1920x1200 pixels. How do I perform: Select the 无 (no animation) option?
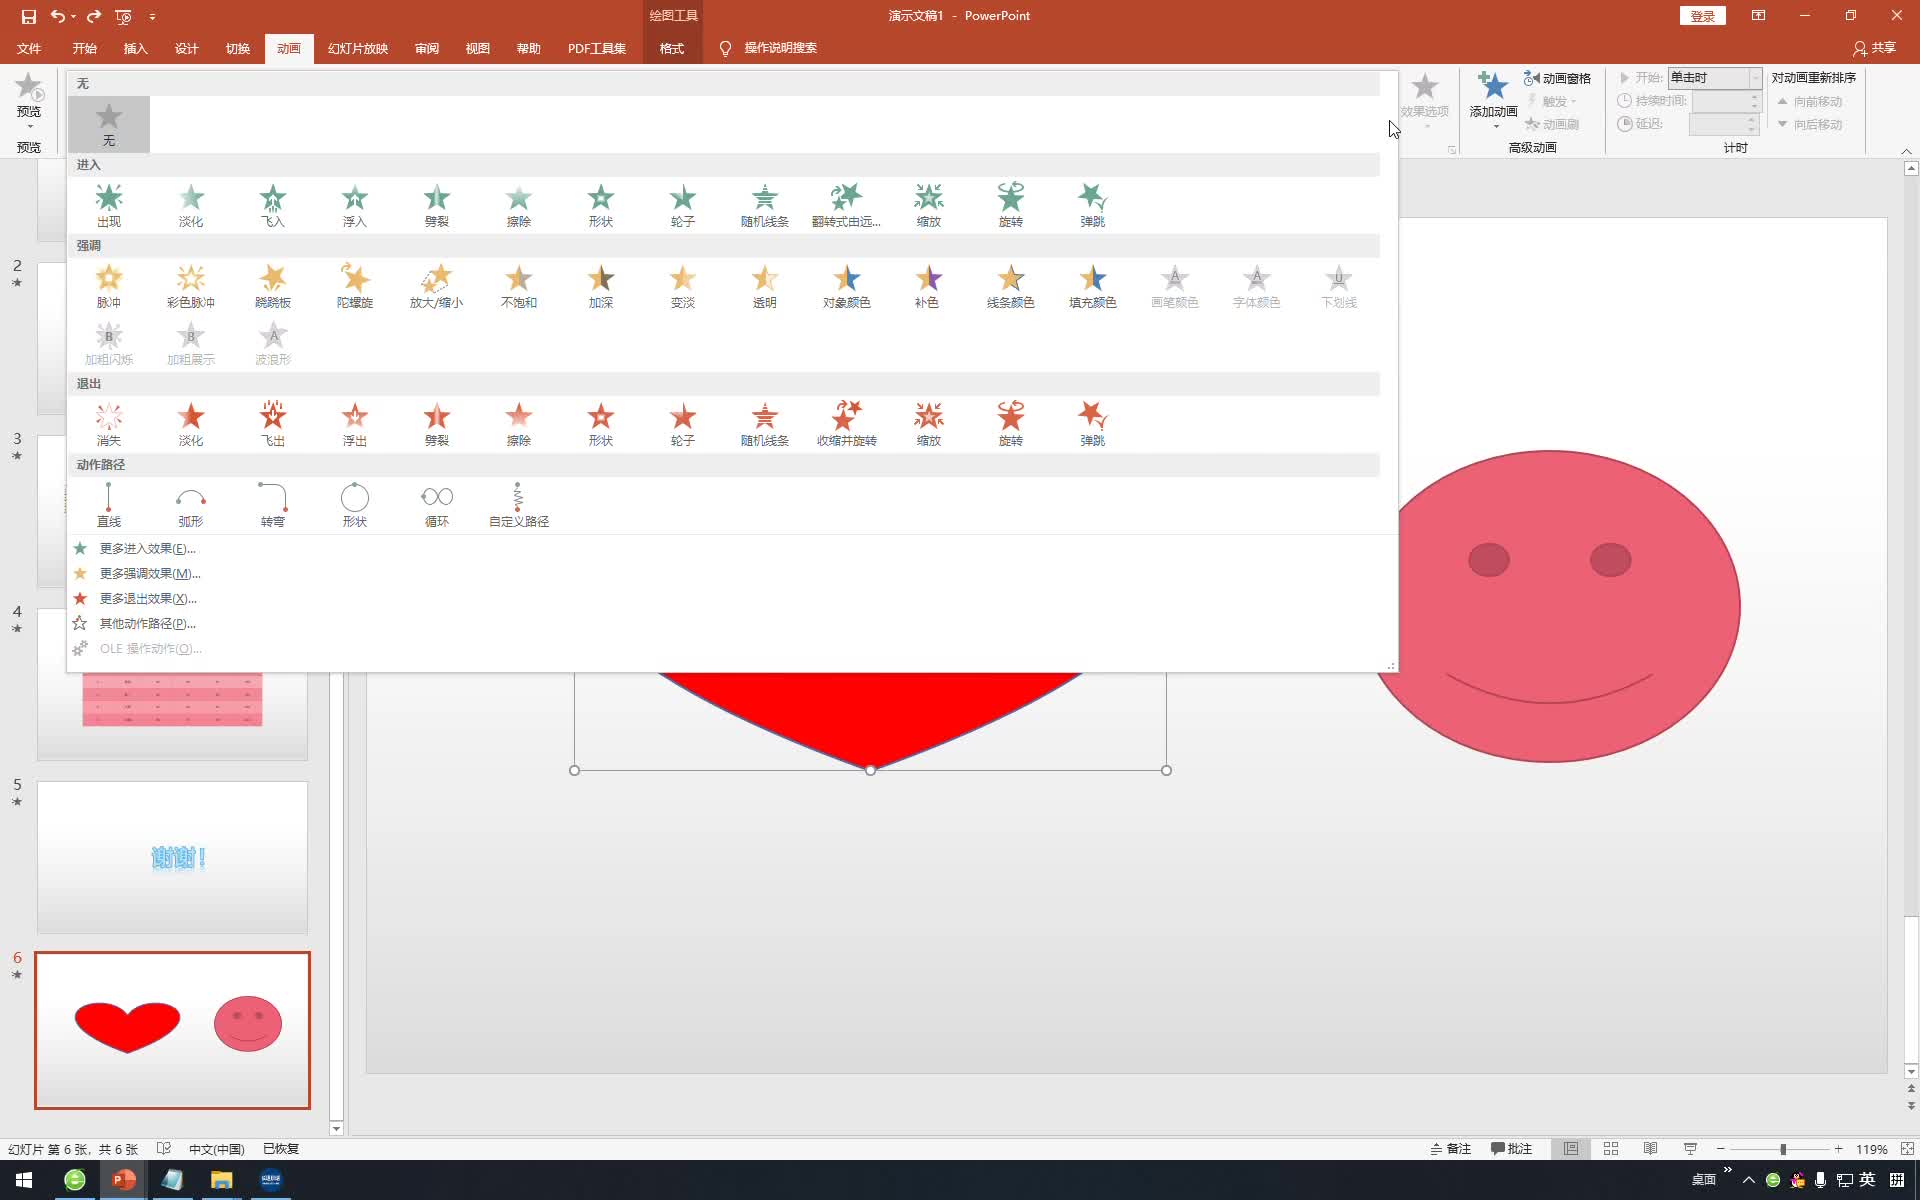pos(109,124)
